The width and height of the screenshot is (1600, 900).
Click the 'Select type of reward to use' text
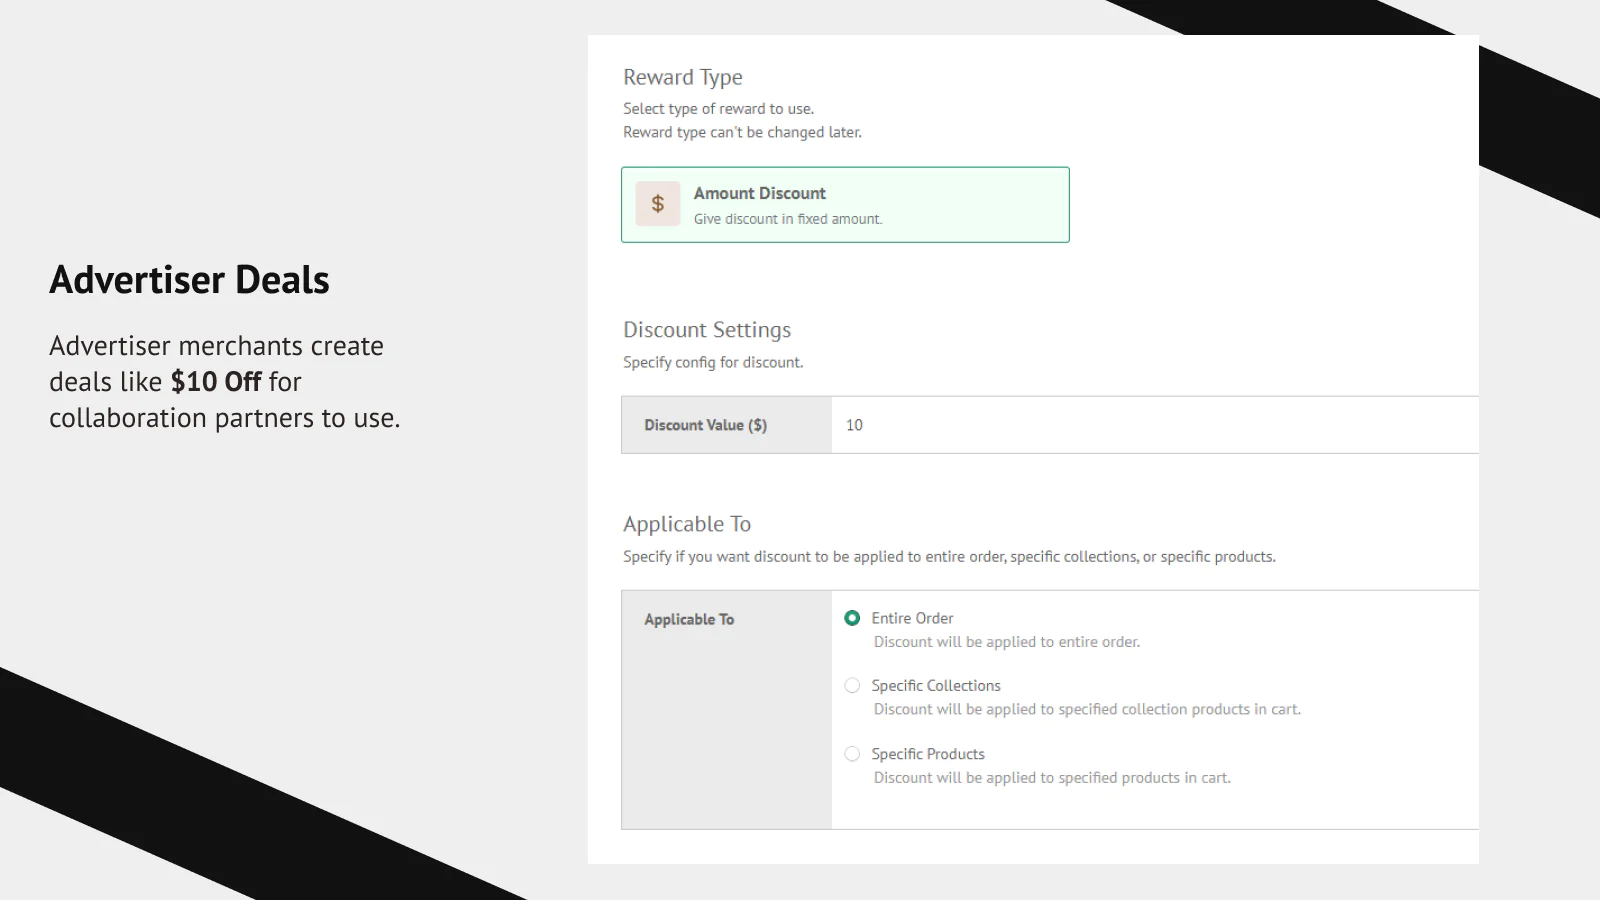[718, 108]
